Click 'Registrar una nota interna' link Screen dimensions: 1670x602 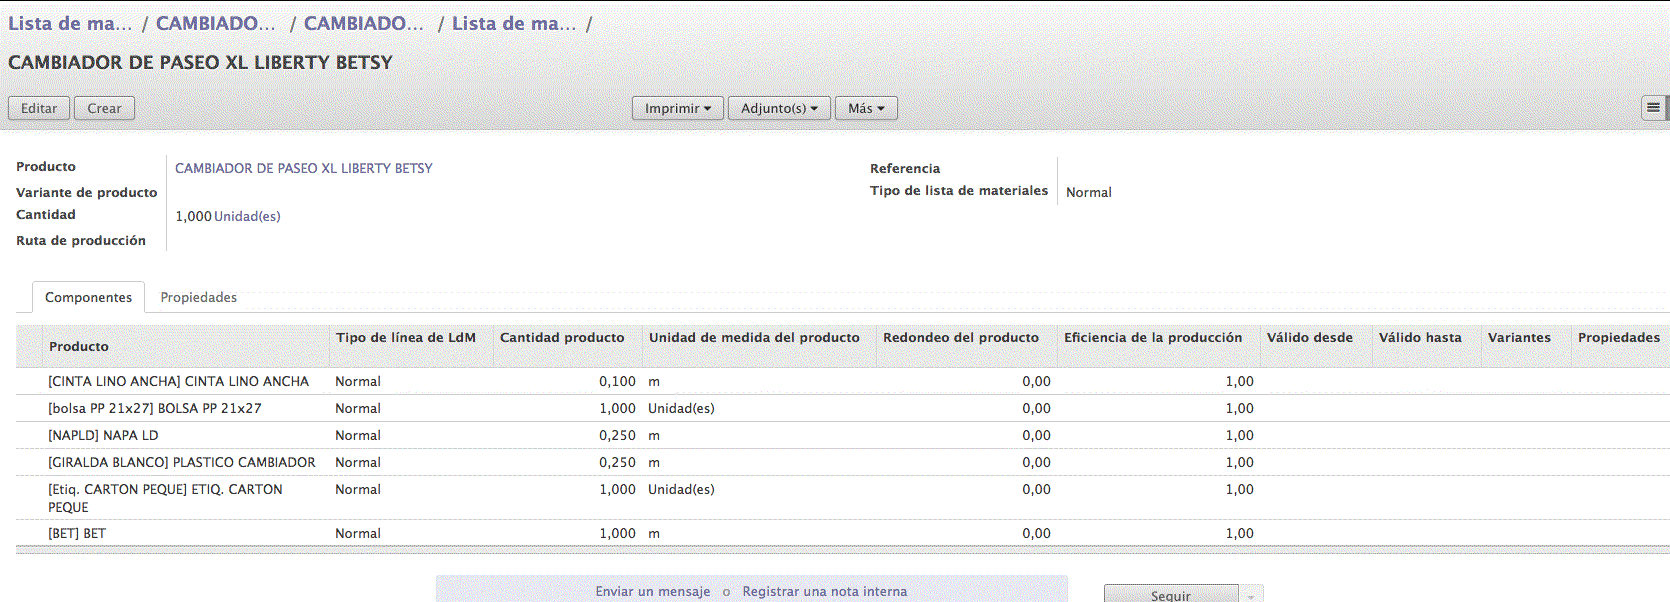point(824,591)
